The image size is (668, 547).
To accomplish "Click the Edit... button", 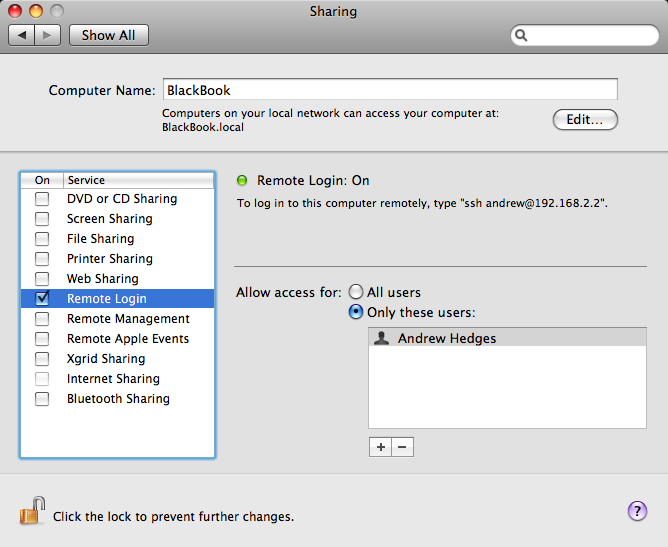I will (x=585, y=120).
